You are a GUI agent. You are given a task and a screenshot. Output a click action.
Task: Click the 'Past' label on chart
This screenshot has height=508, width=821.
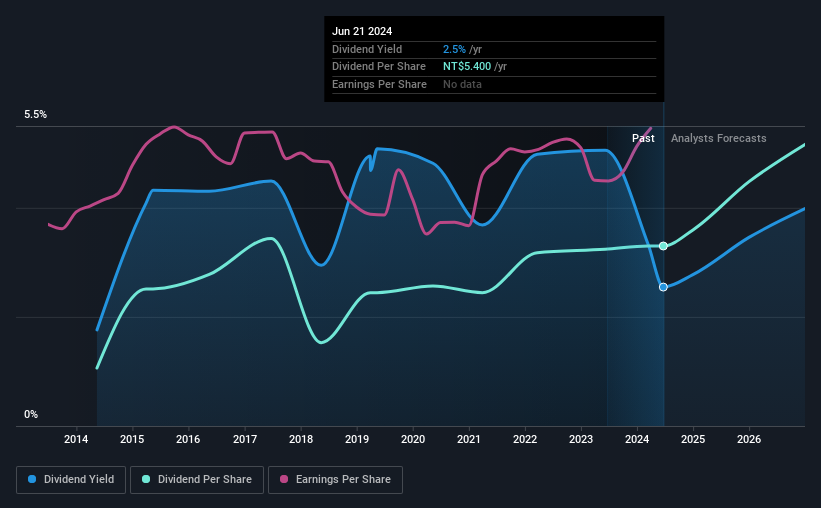[643, 138]
